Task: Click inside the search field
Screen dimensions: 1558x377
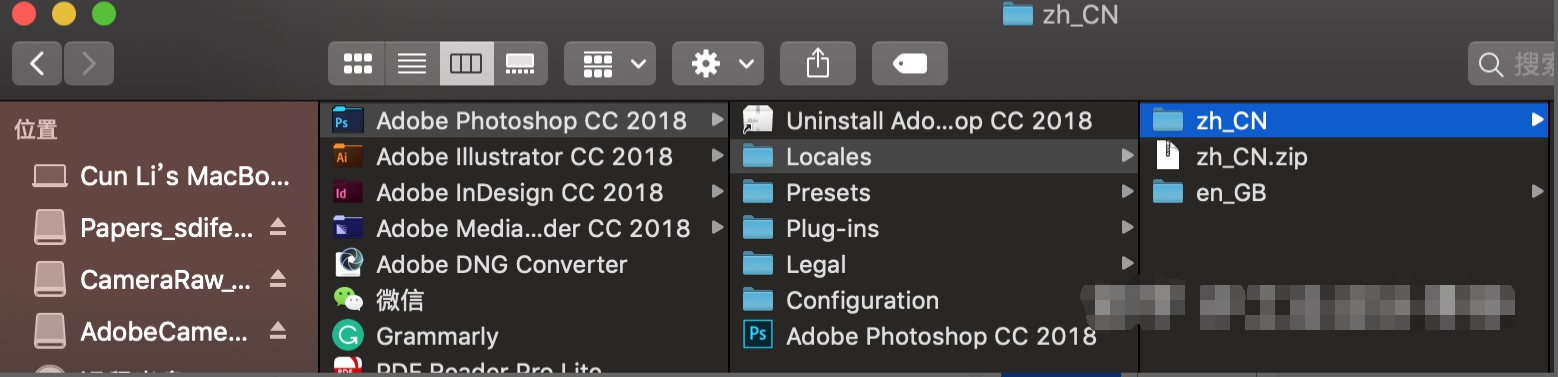Action: tap(1513, 64)
